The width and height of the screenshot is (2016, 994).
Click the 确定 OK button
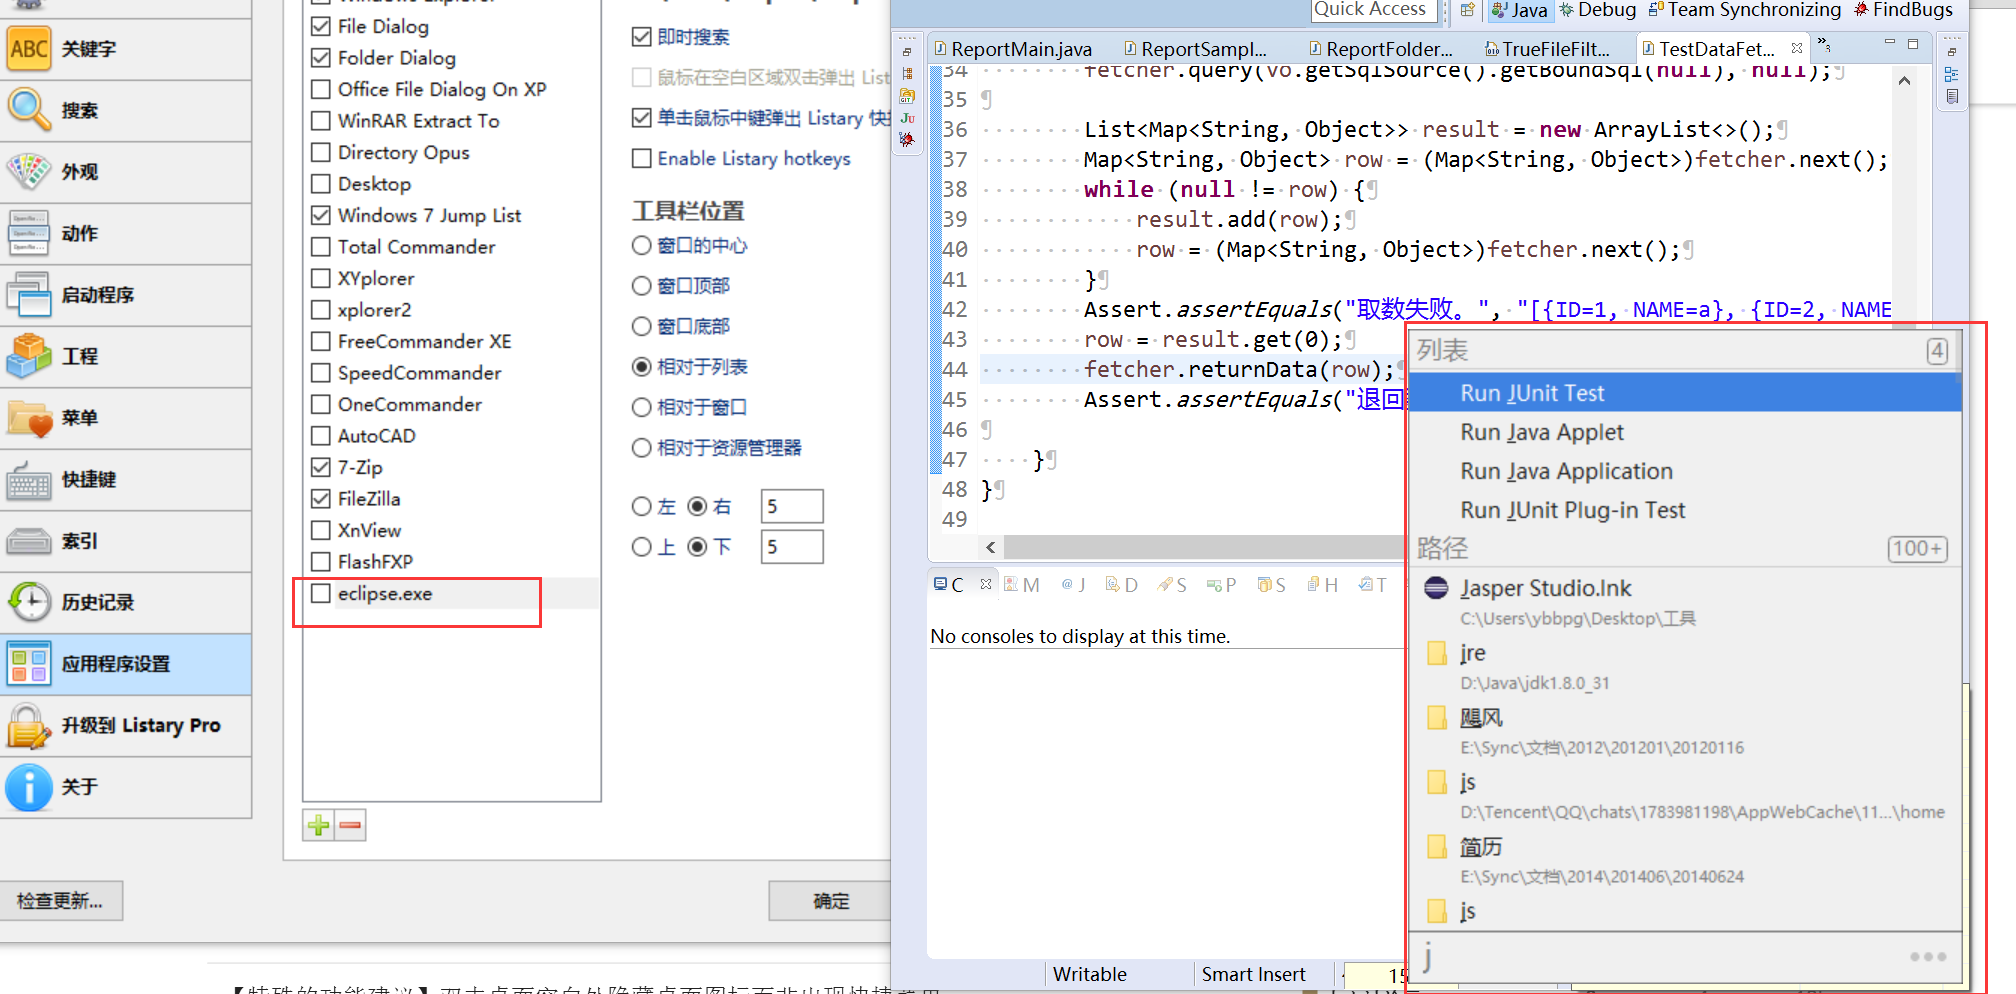(x=830, y=901)
